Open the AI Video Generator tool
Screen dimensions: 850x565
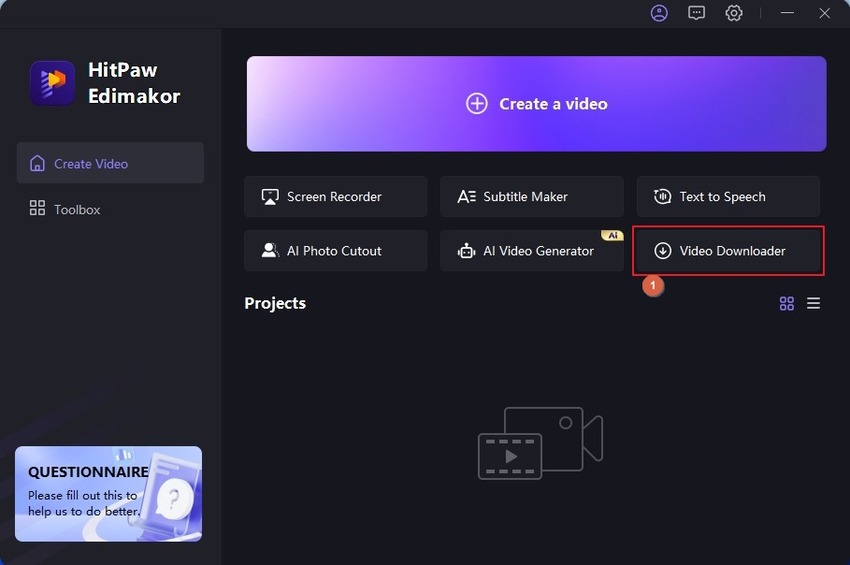tap(532, 251)
